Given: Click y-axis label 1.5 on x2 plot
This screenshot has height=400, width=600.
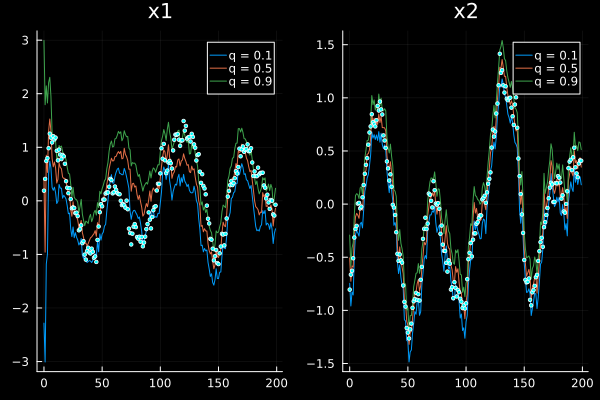Looking at the screenshot, I should point(326,45).
